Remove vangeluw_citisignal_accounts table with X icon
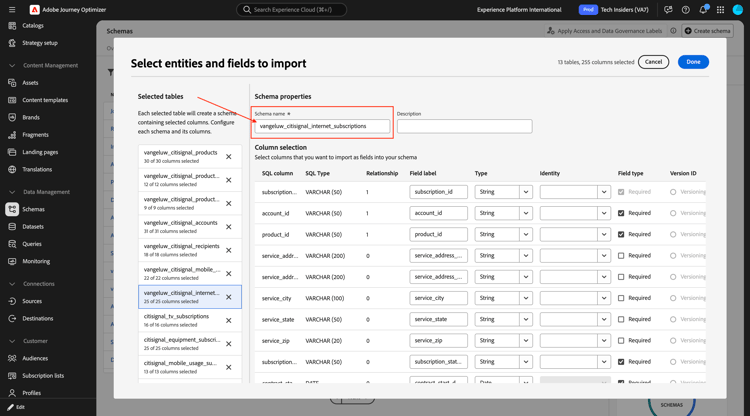Image resolution: width=750 pixels, height=416 pixels. tap(228, 227)
